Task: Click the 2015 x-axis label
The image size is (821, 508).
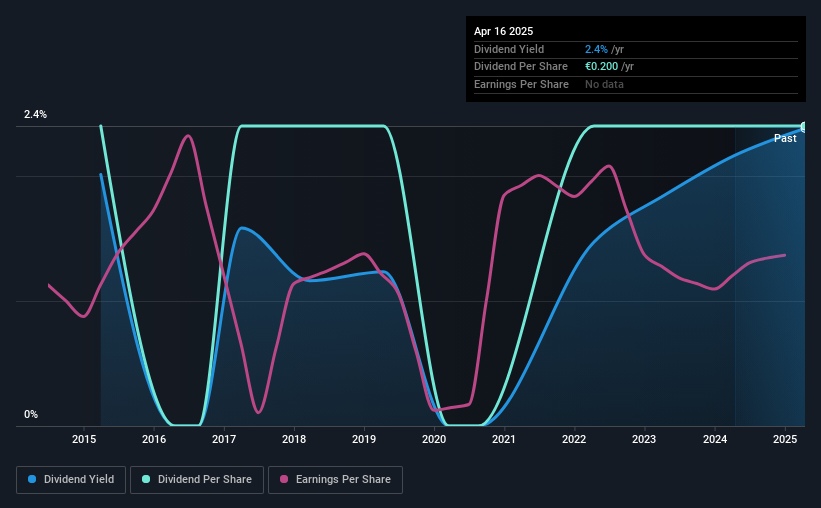Action: pos(84,439)
